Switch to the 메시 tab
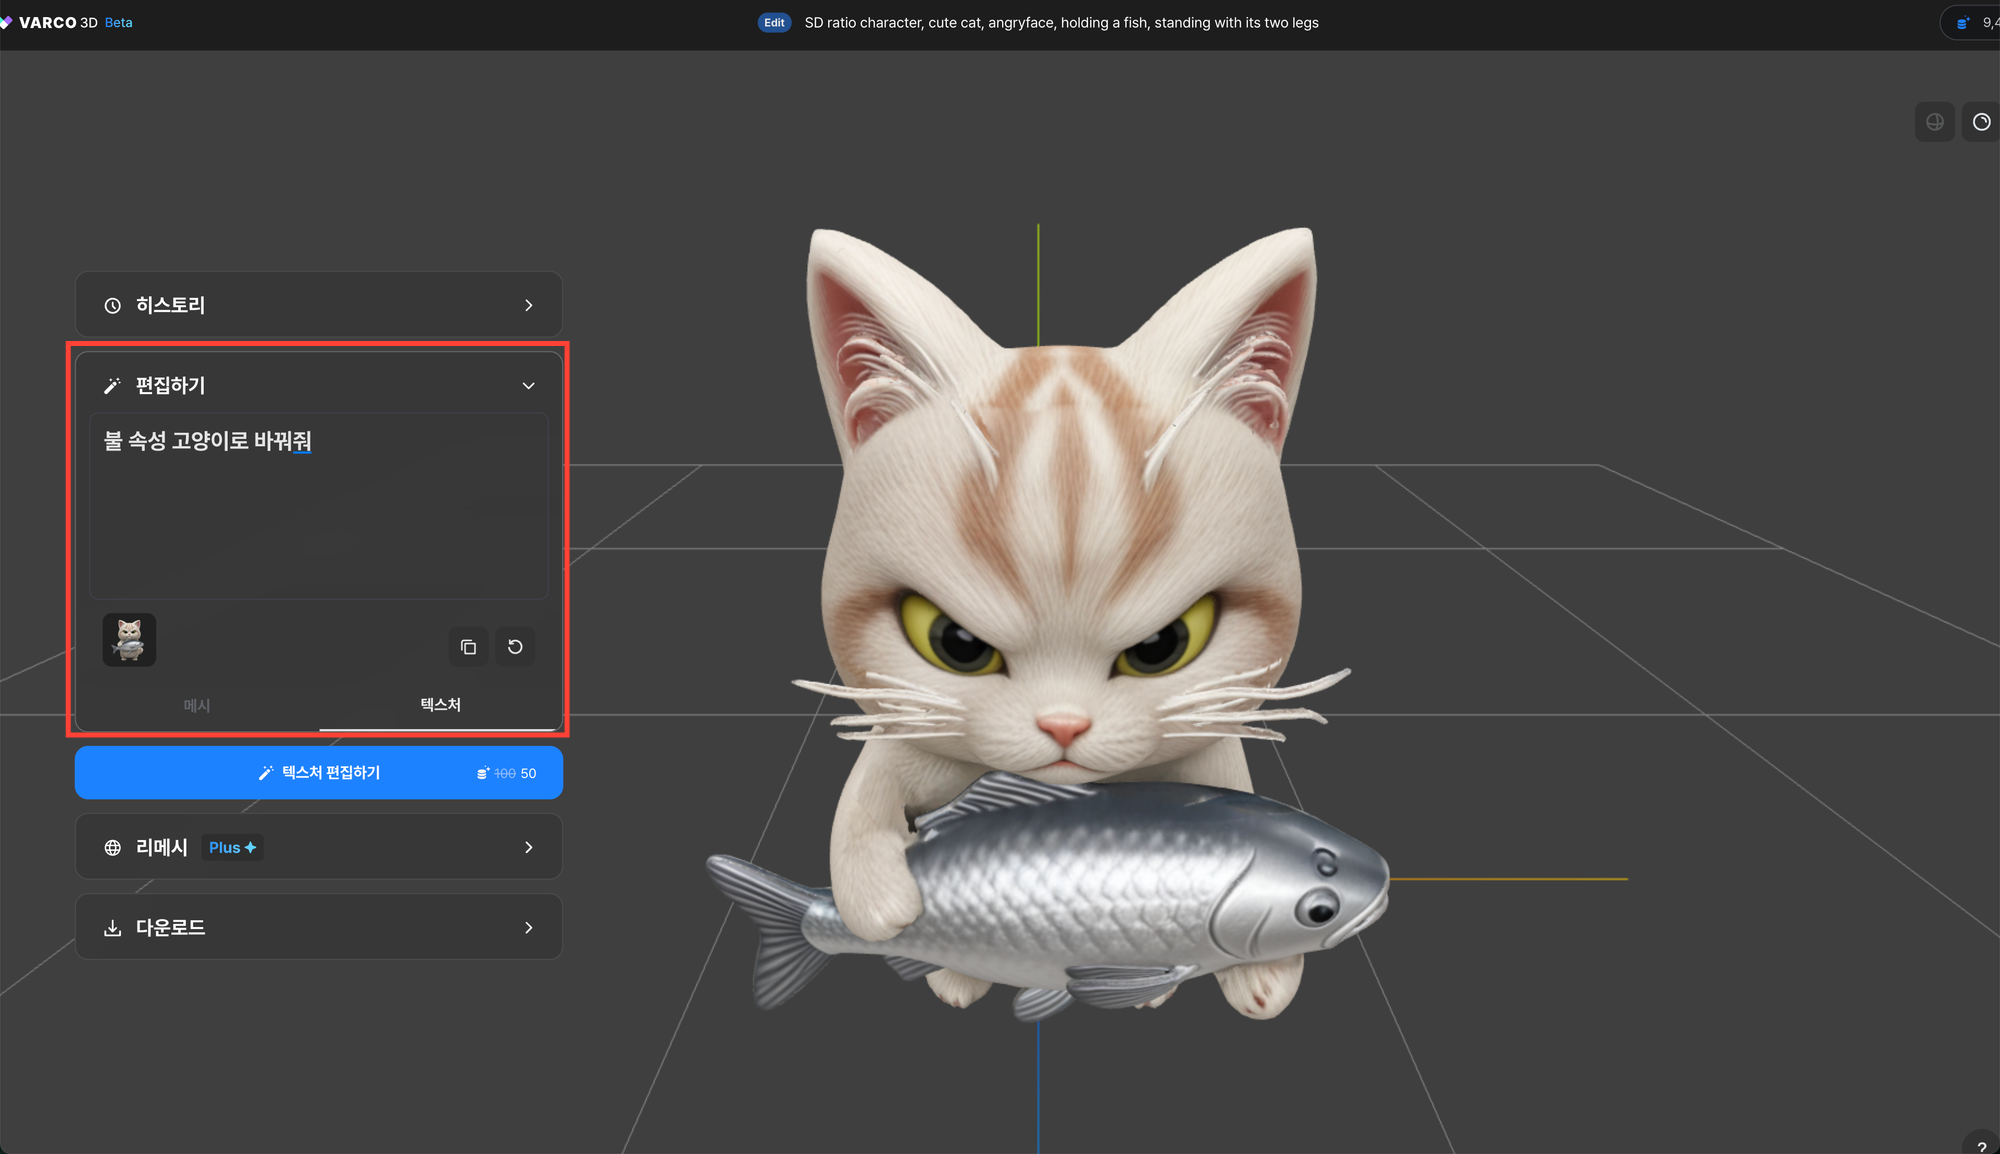This screenshot has height=1154, width=2000. point(197,706)
